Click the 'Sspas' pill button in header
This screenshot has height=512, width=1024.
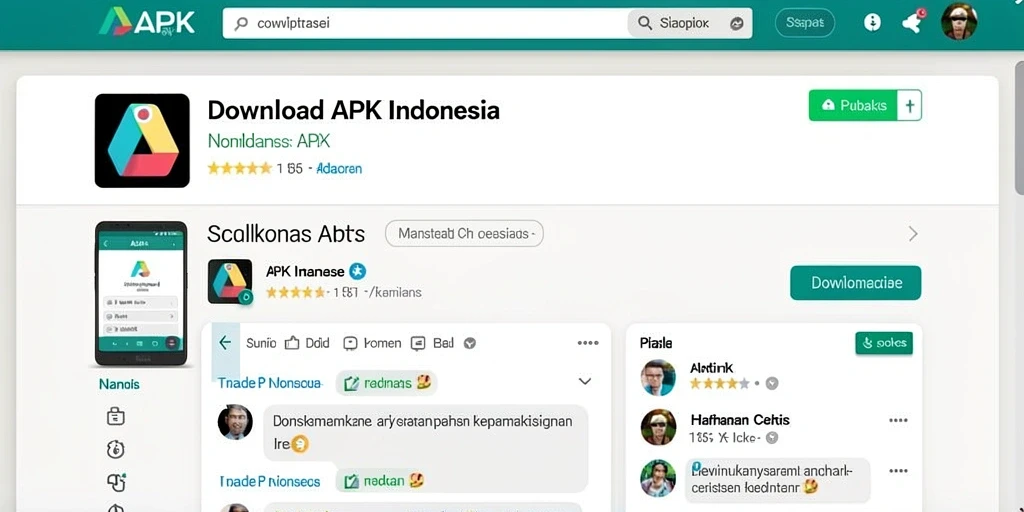click(x=805, y=24)
